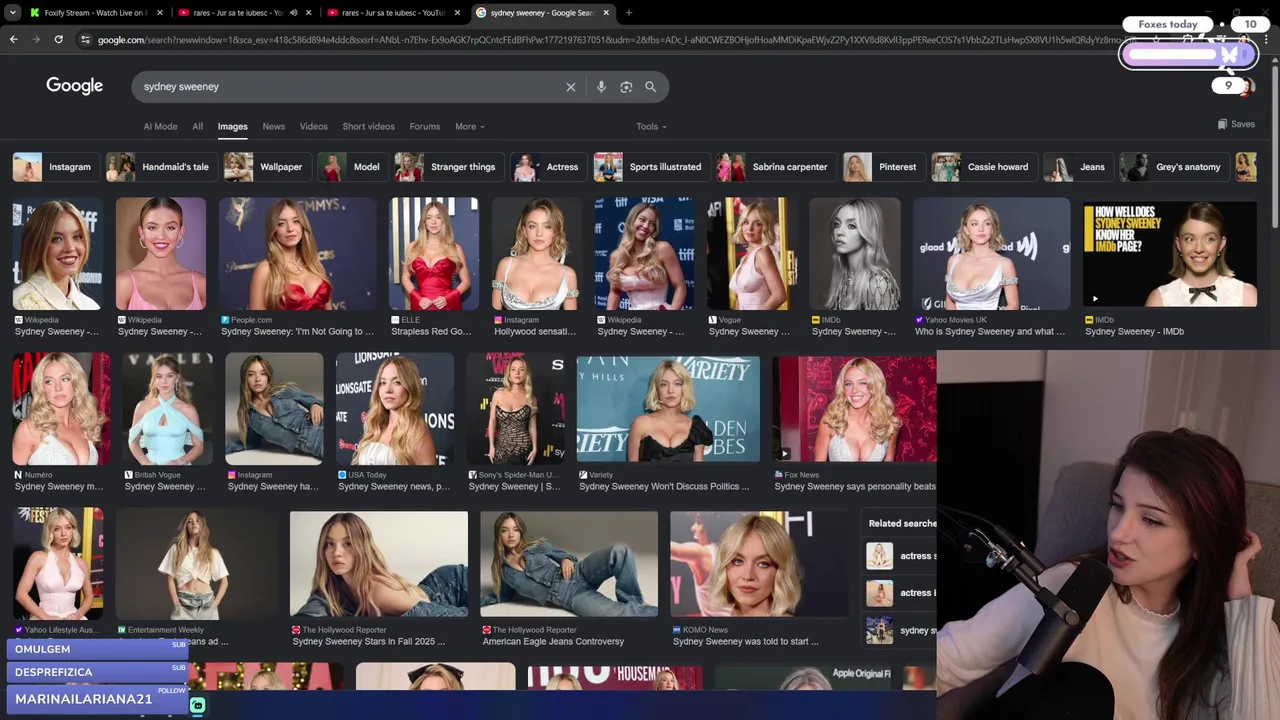Open the ELLE Strapless Red image thumbnail
This screenshot has height=720, width=1280.
pyautogui.click(x=434, y=254)
